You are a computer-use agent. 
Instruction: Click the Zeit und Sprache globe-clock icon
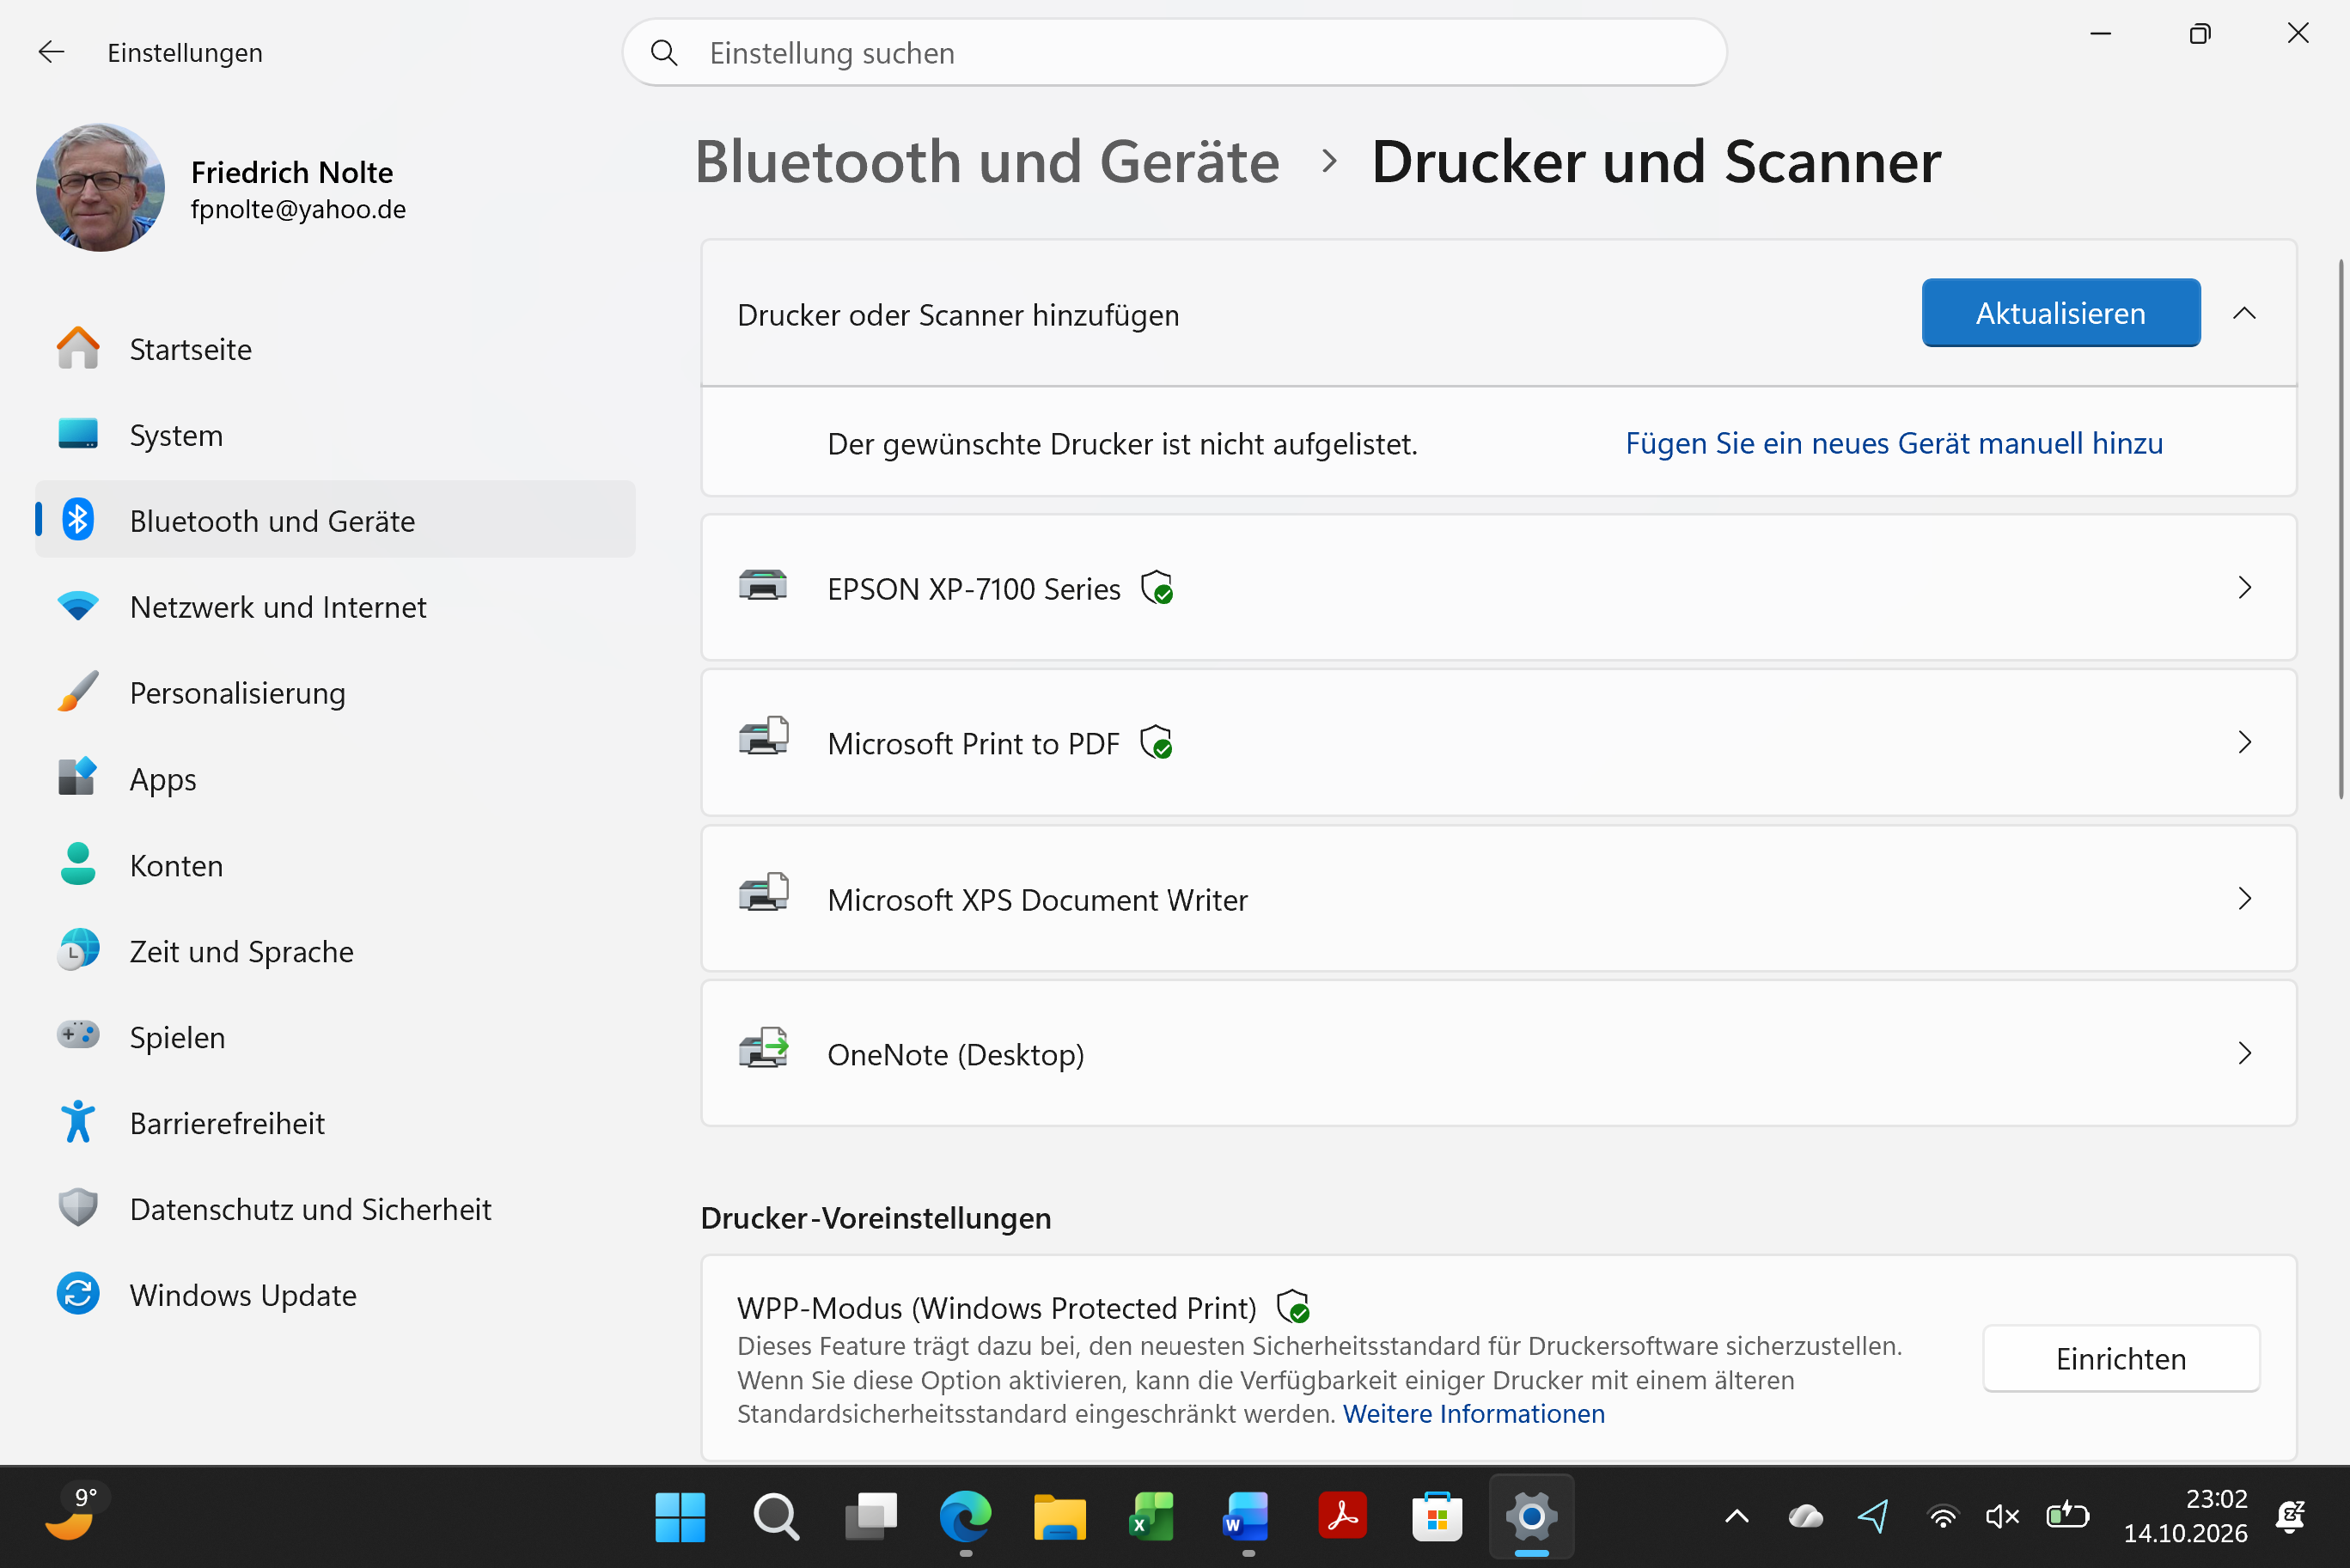pyautogui.click(x=78, y=950)
